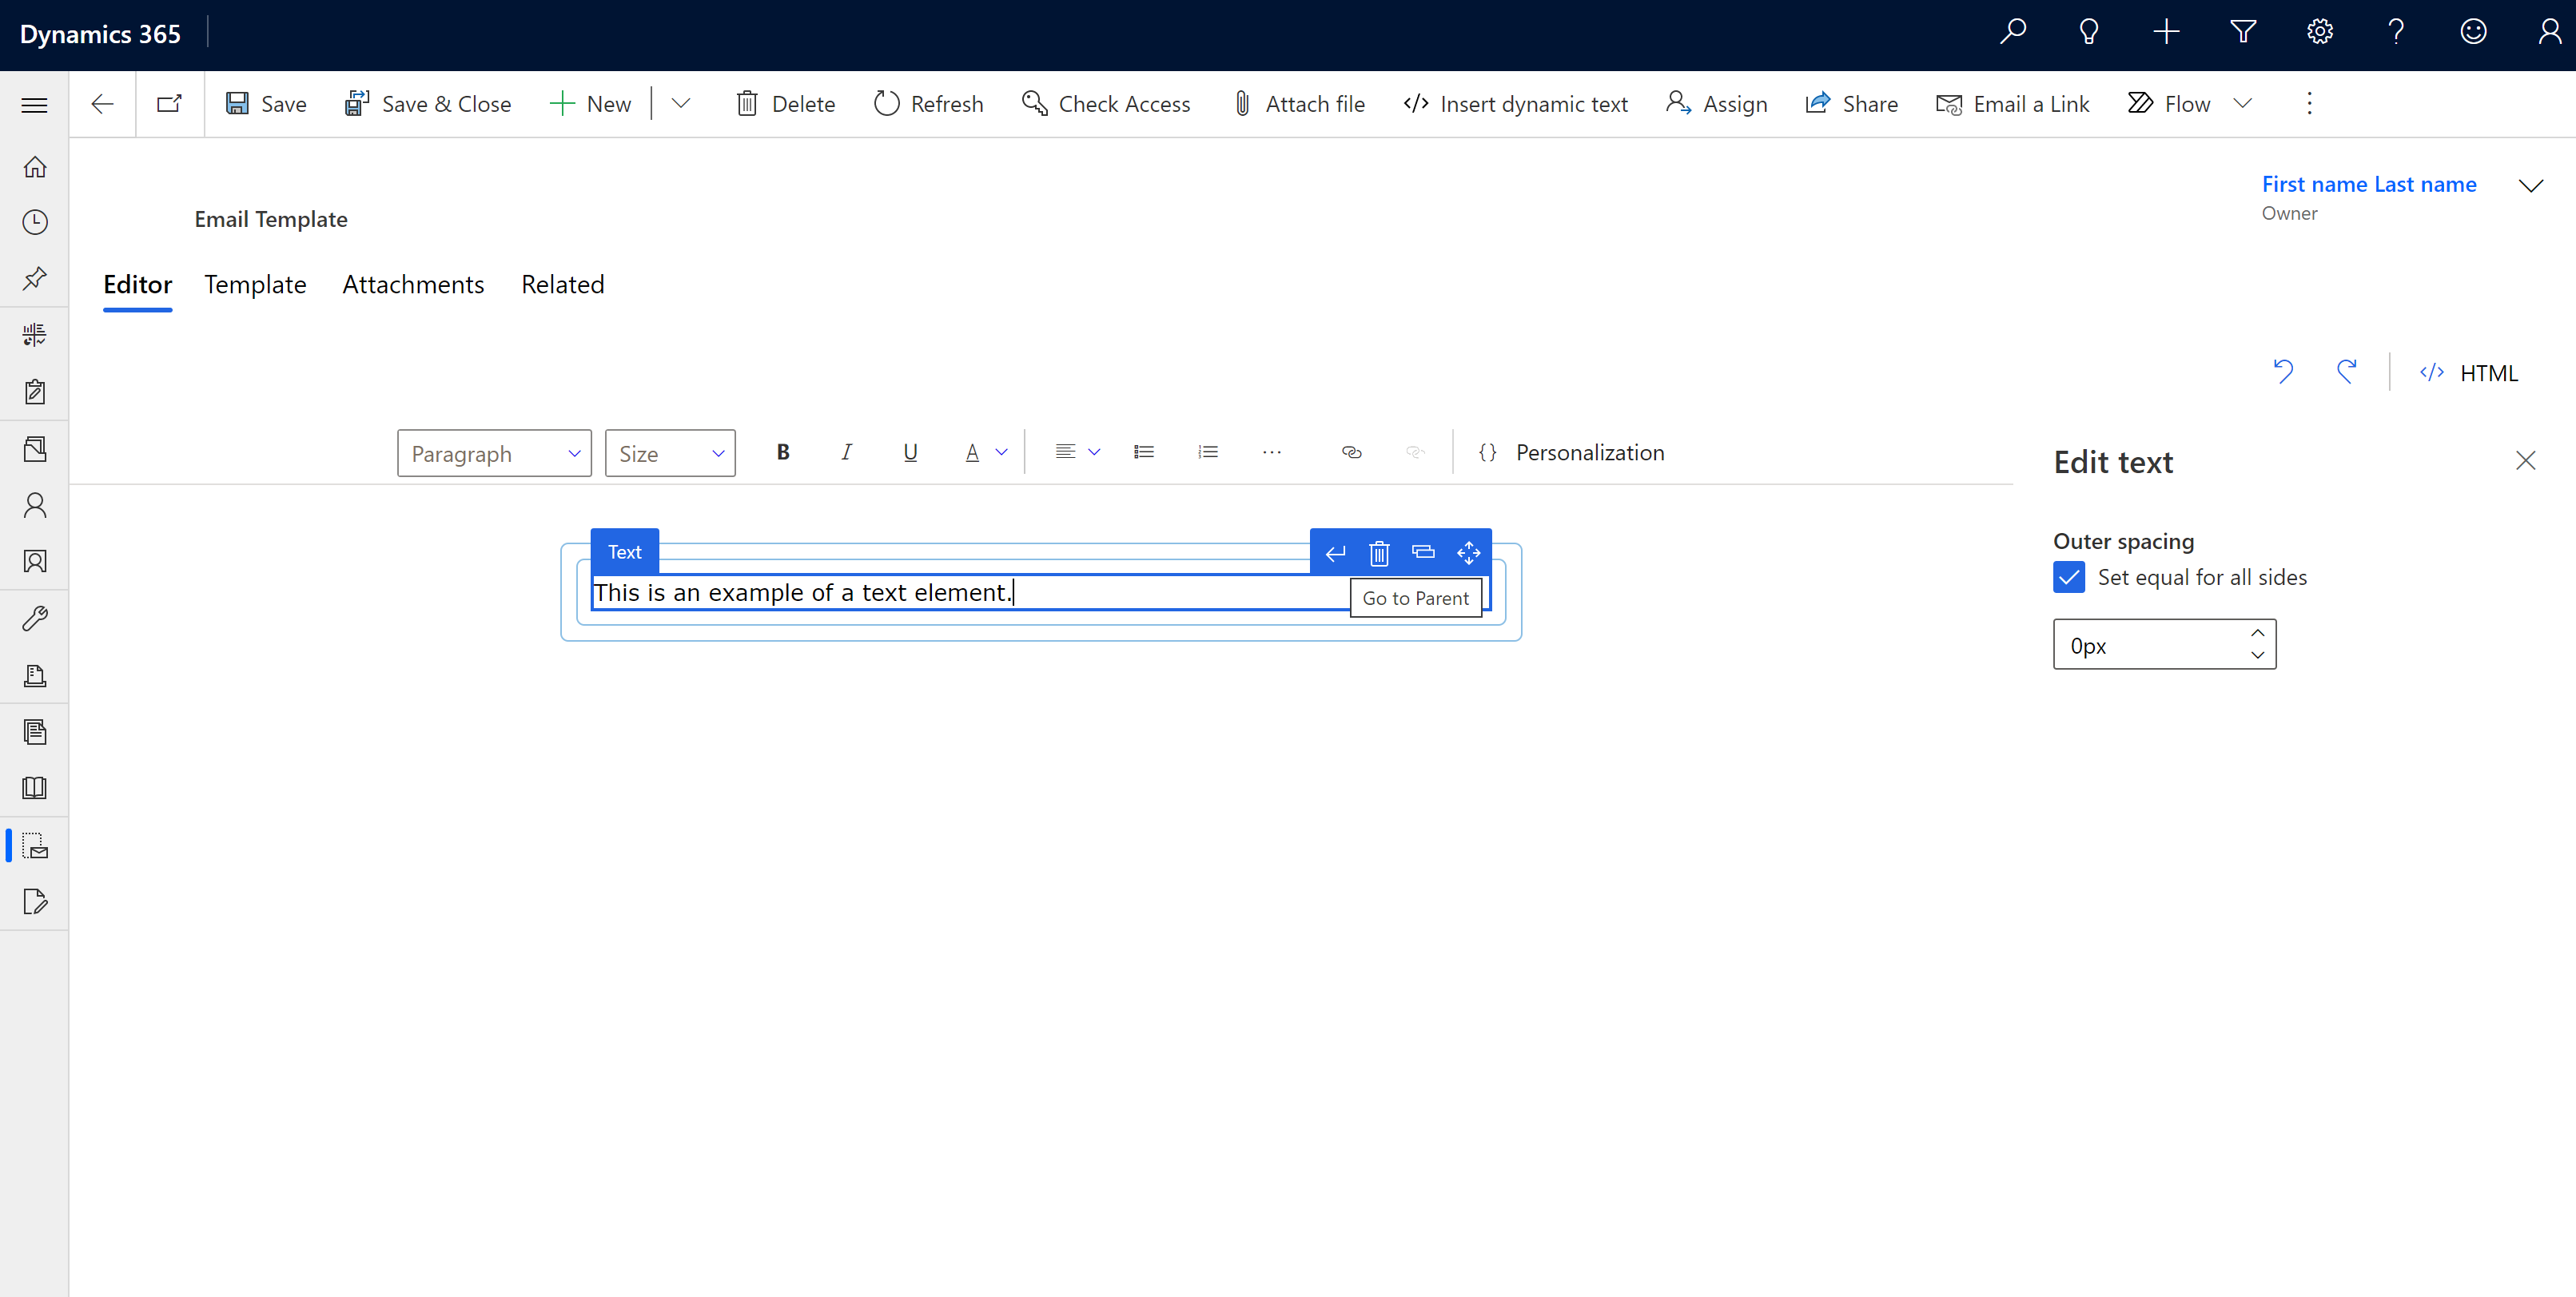Viewport: 2576px width, 1297px height.
Task: Click the numbered list icon
Action: coord(1208,452)
